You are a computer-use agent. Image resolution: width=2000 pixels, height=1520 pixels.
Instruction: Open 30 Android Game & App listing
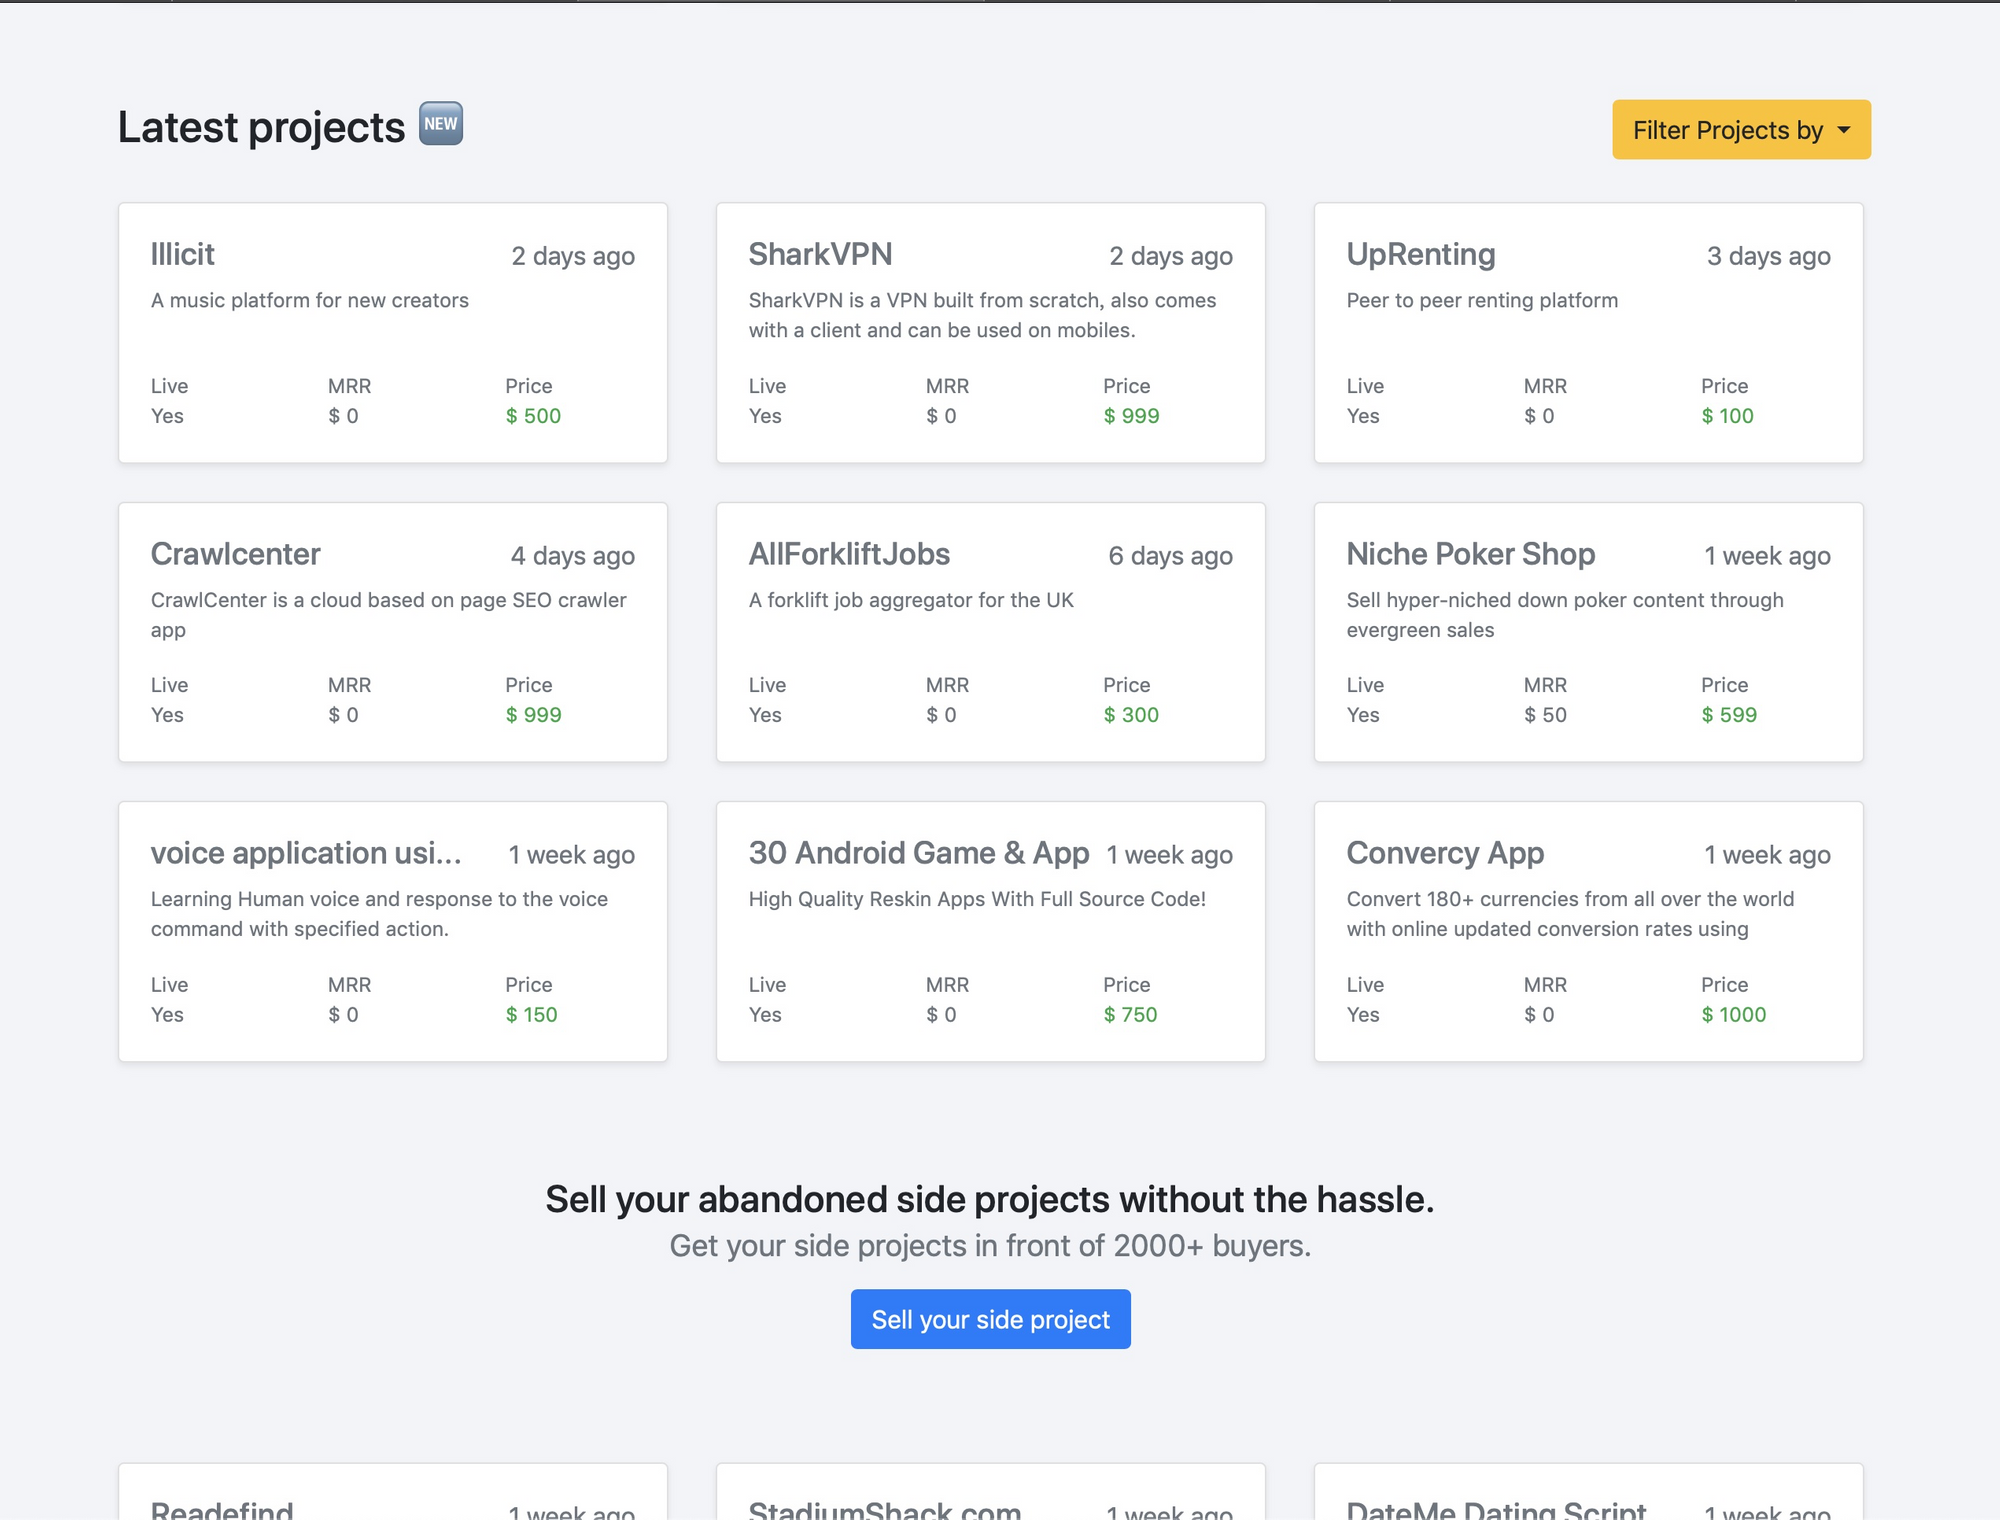(x=918, y=853)
